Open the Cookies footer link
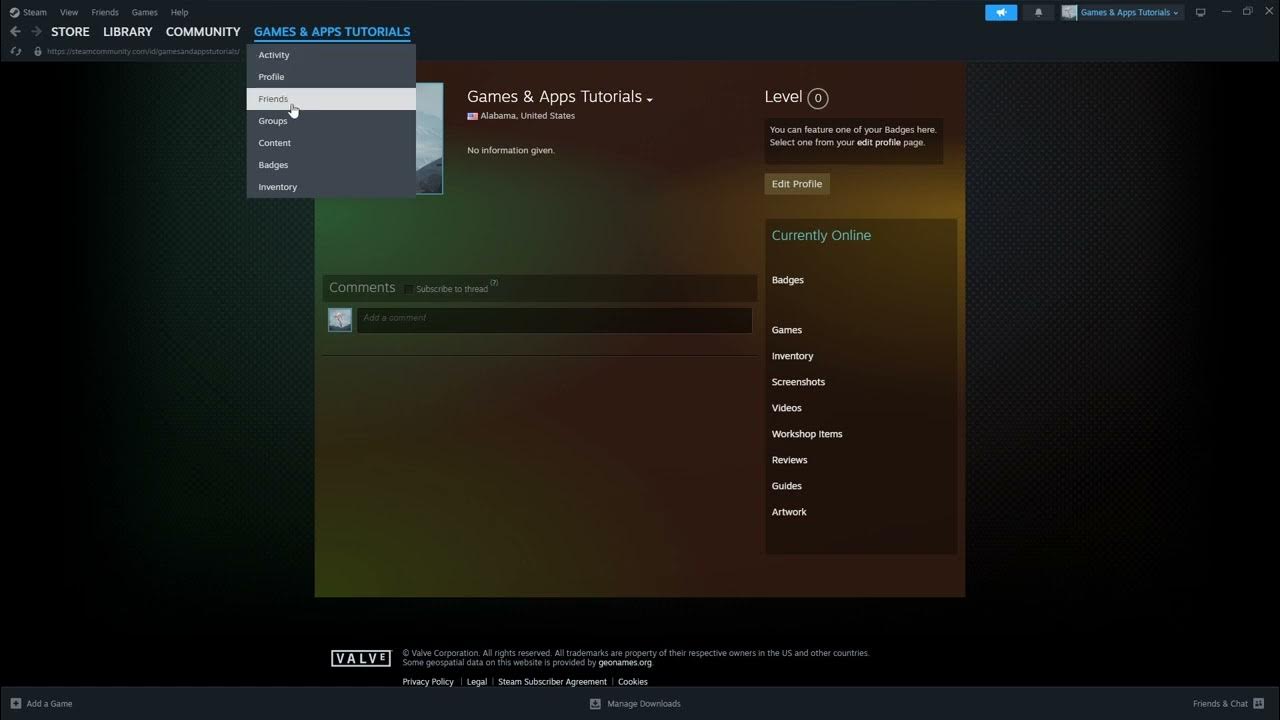The width and height of the screenshot is (1280, 720). coord(633,682)
